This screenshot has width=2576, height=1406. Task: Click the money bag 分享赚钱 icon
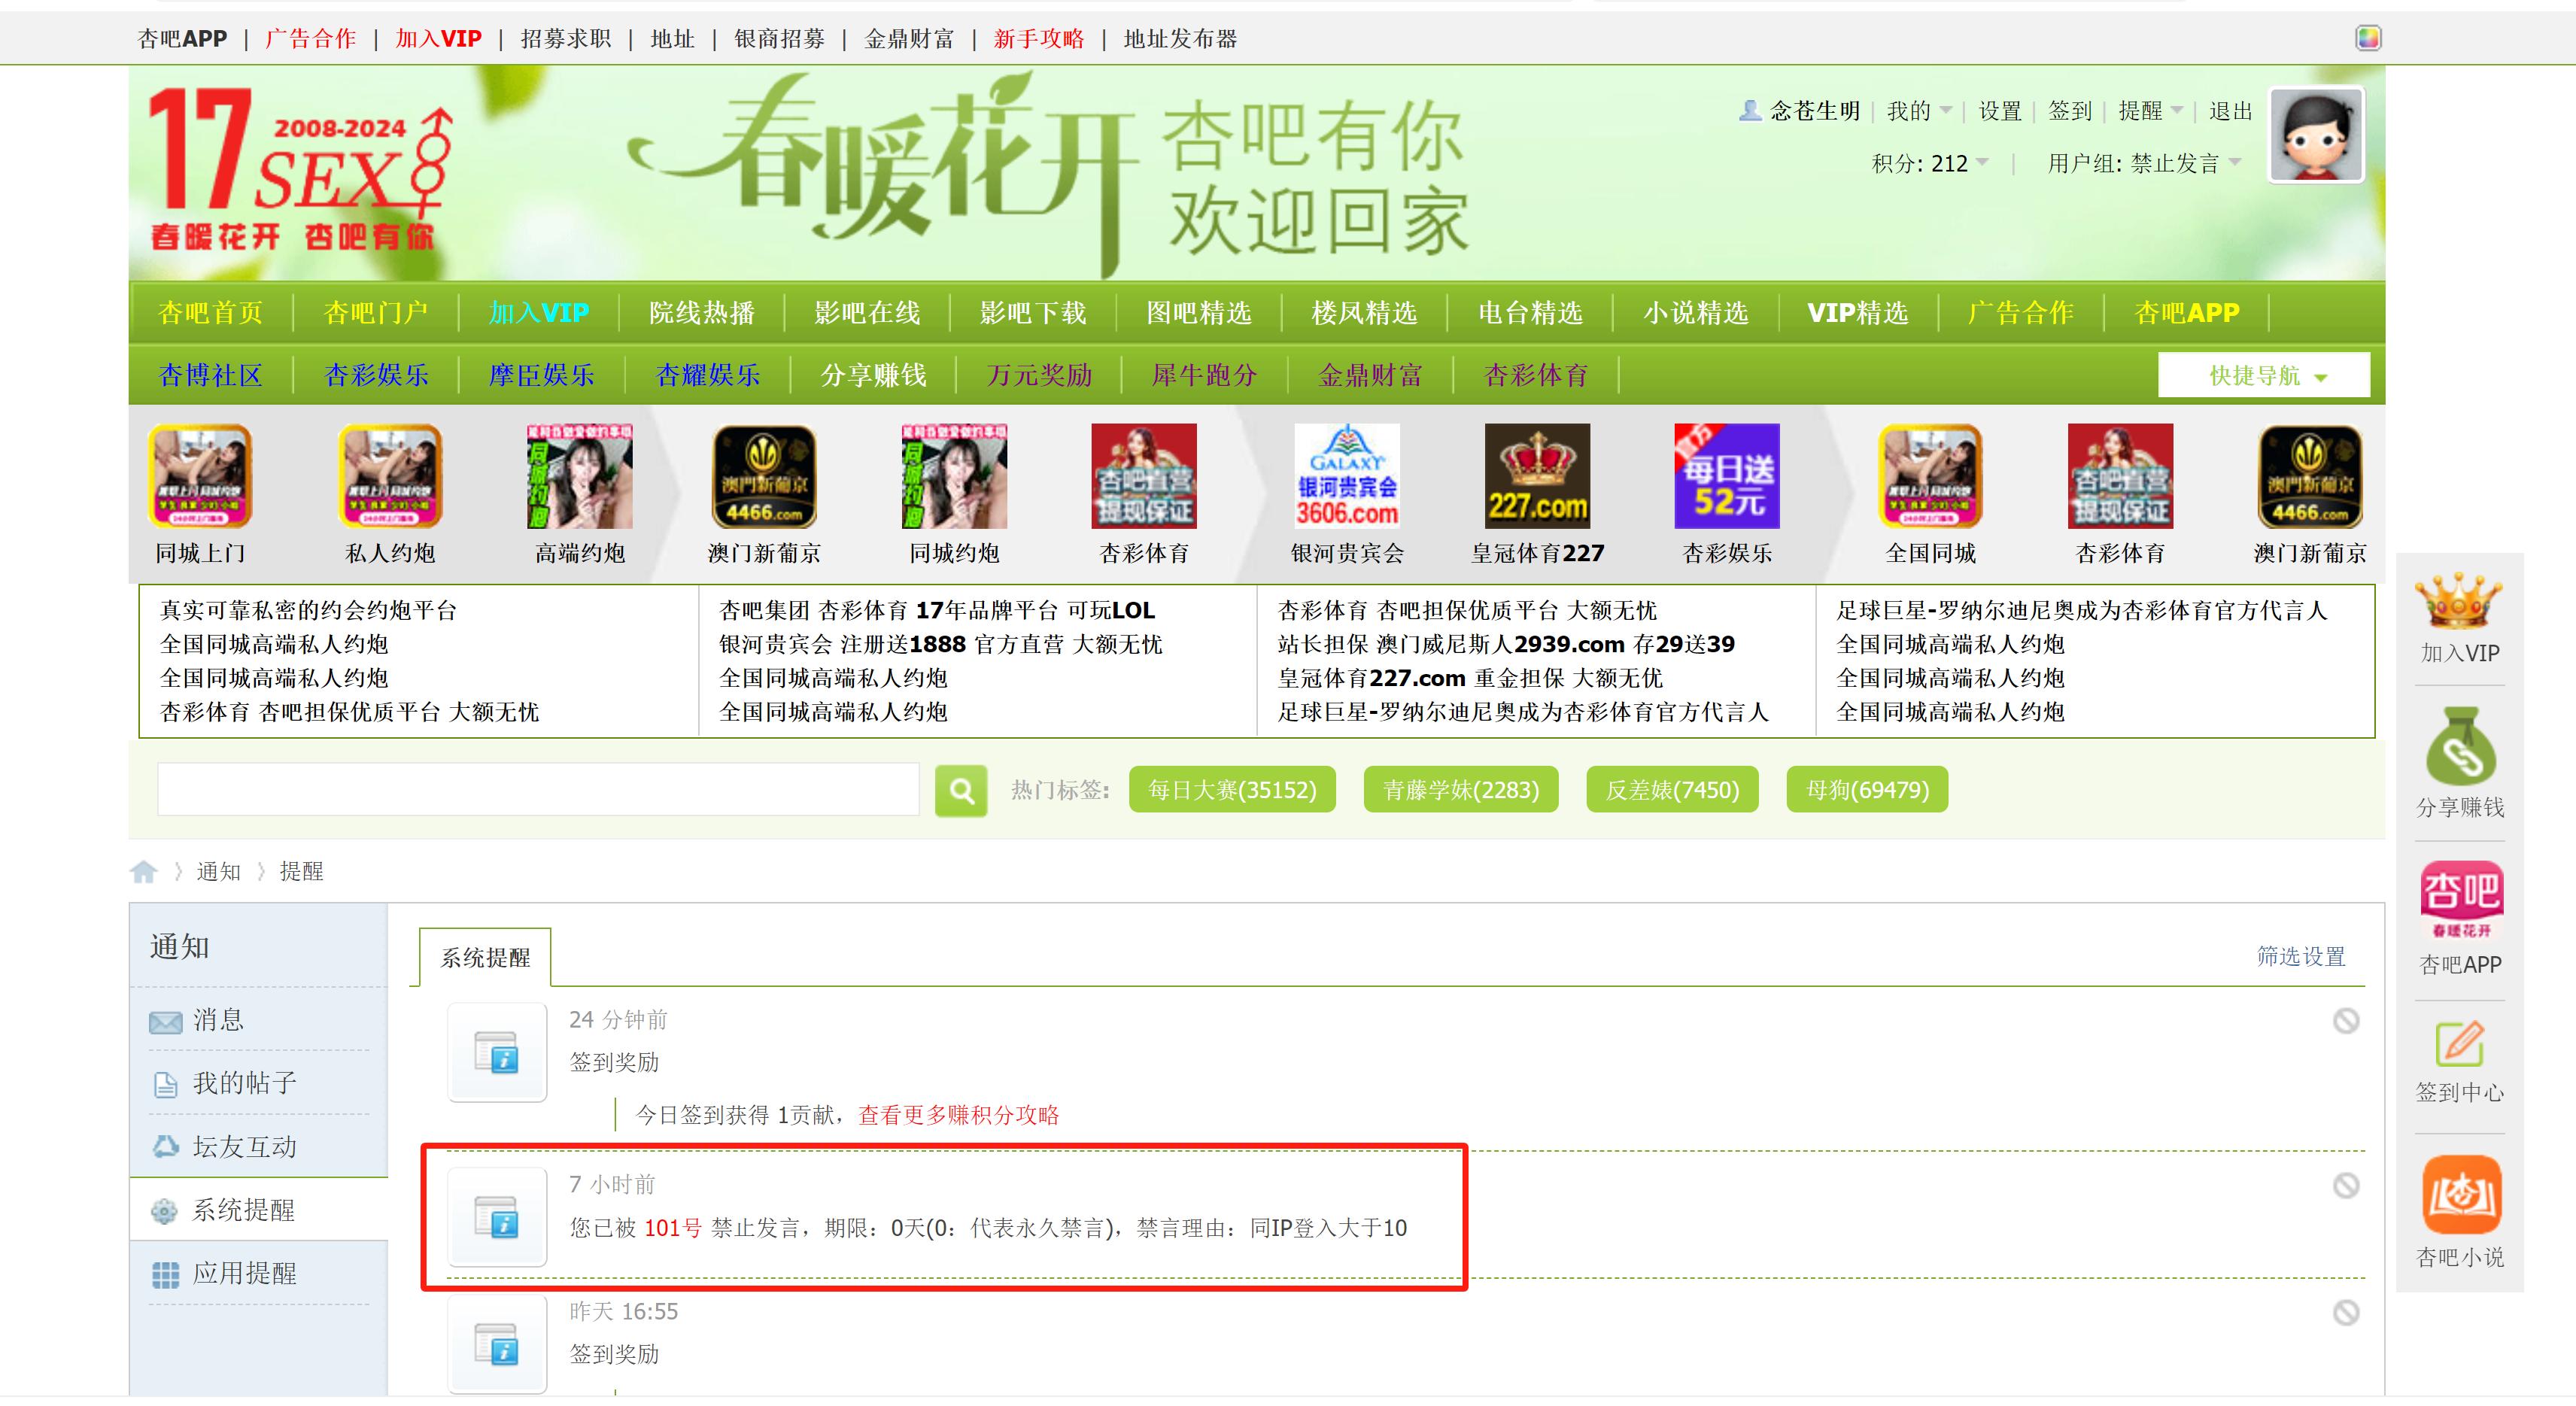point(2460,746)
